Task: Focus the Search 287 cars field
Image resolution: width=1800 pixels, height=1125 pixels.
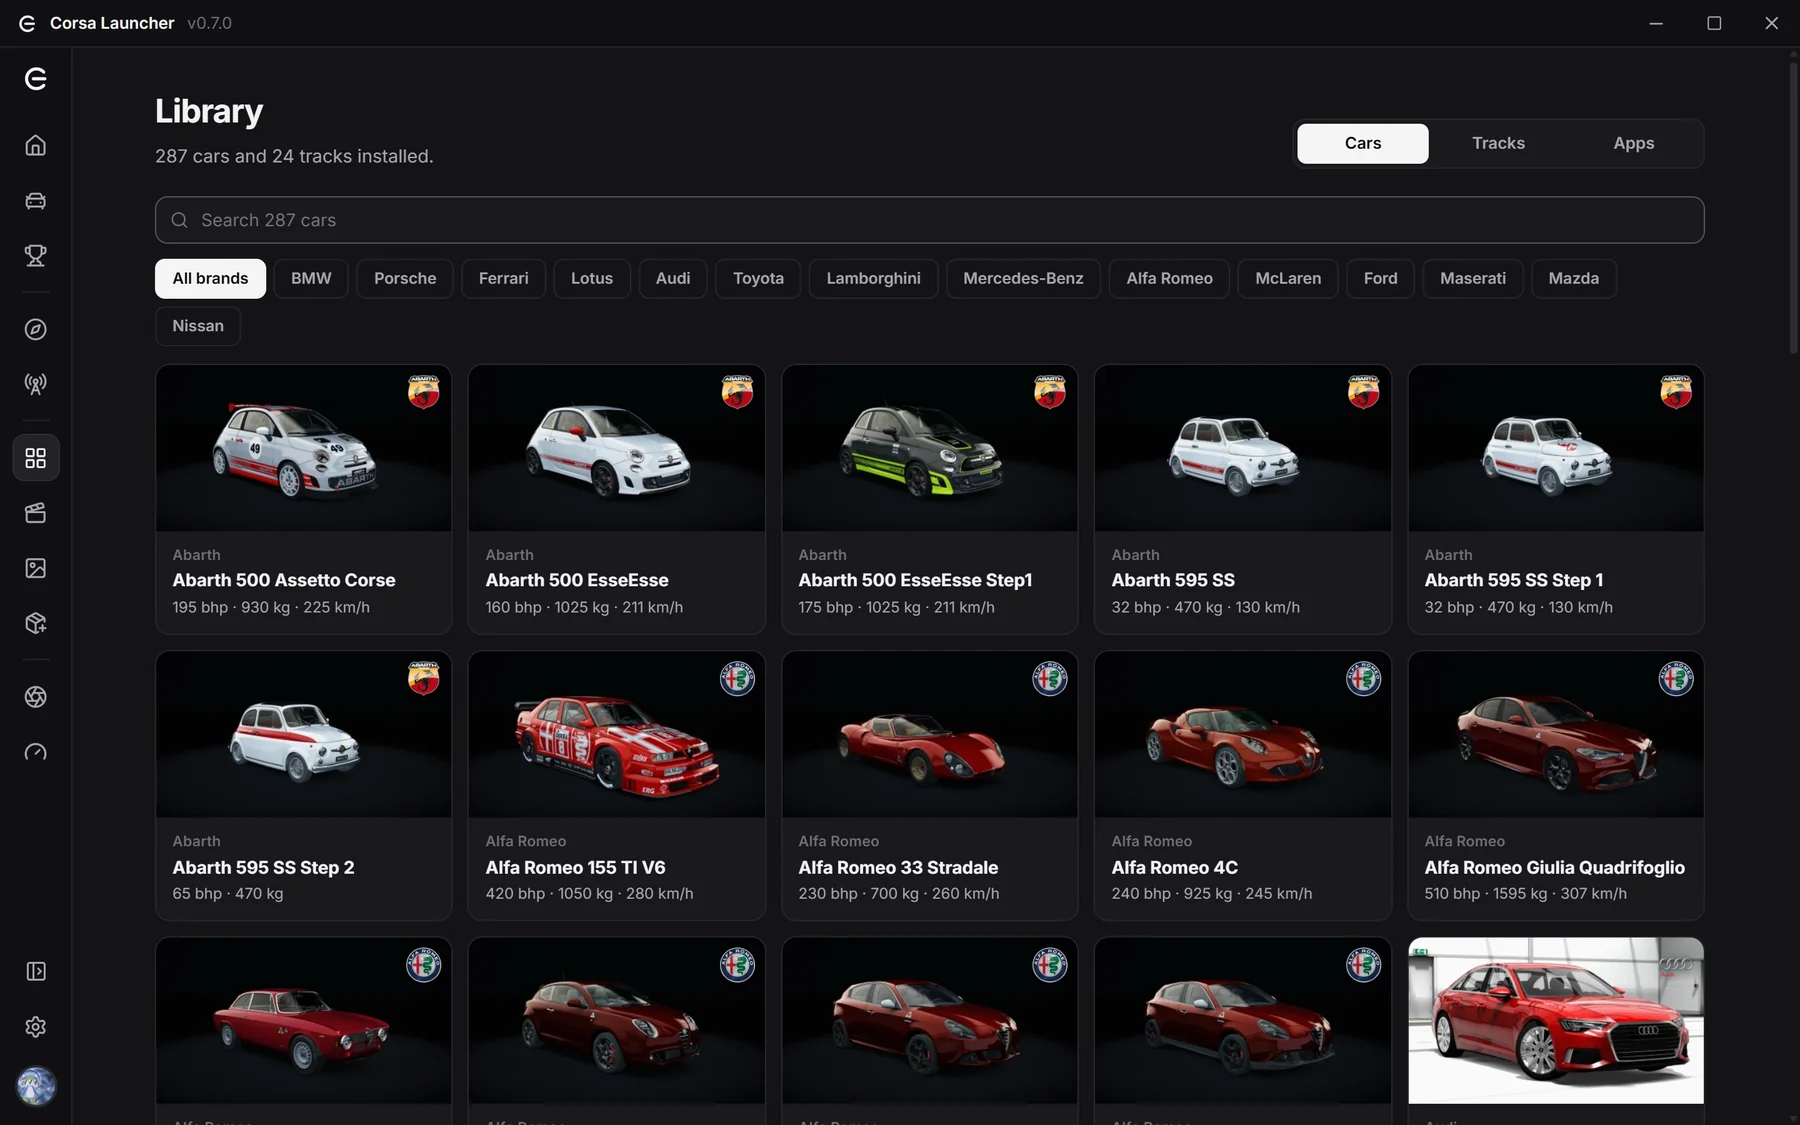Action: click(929, 220)
